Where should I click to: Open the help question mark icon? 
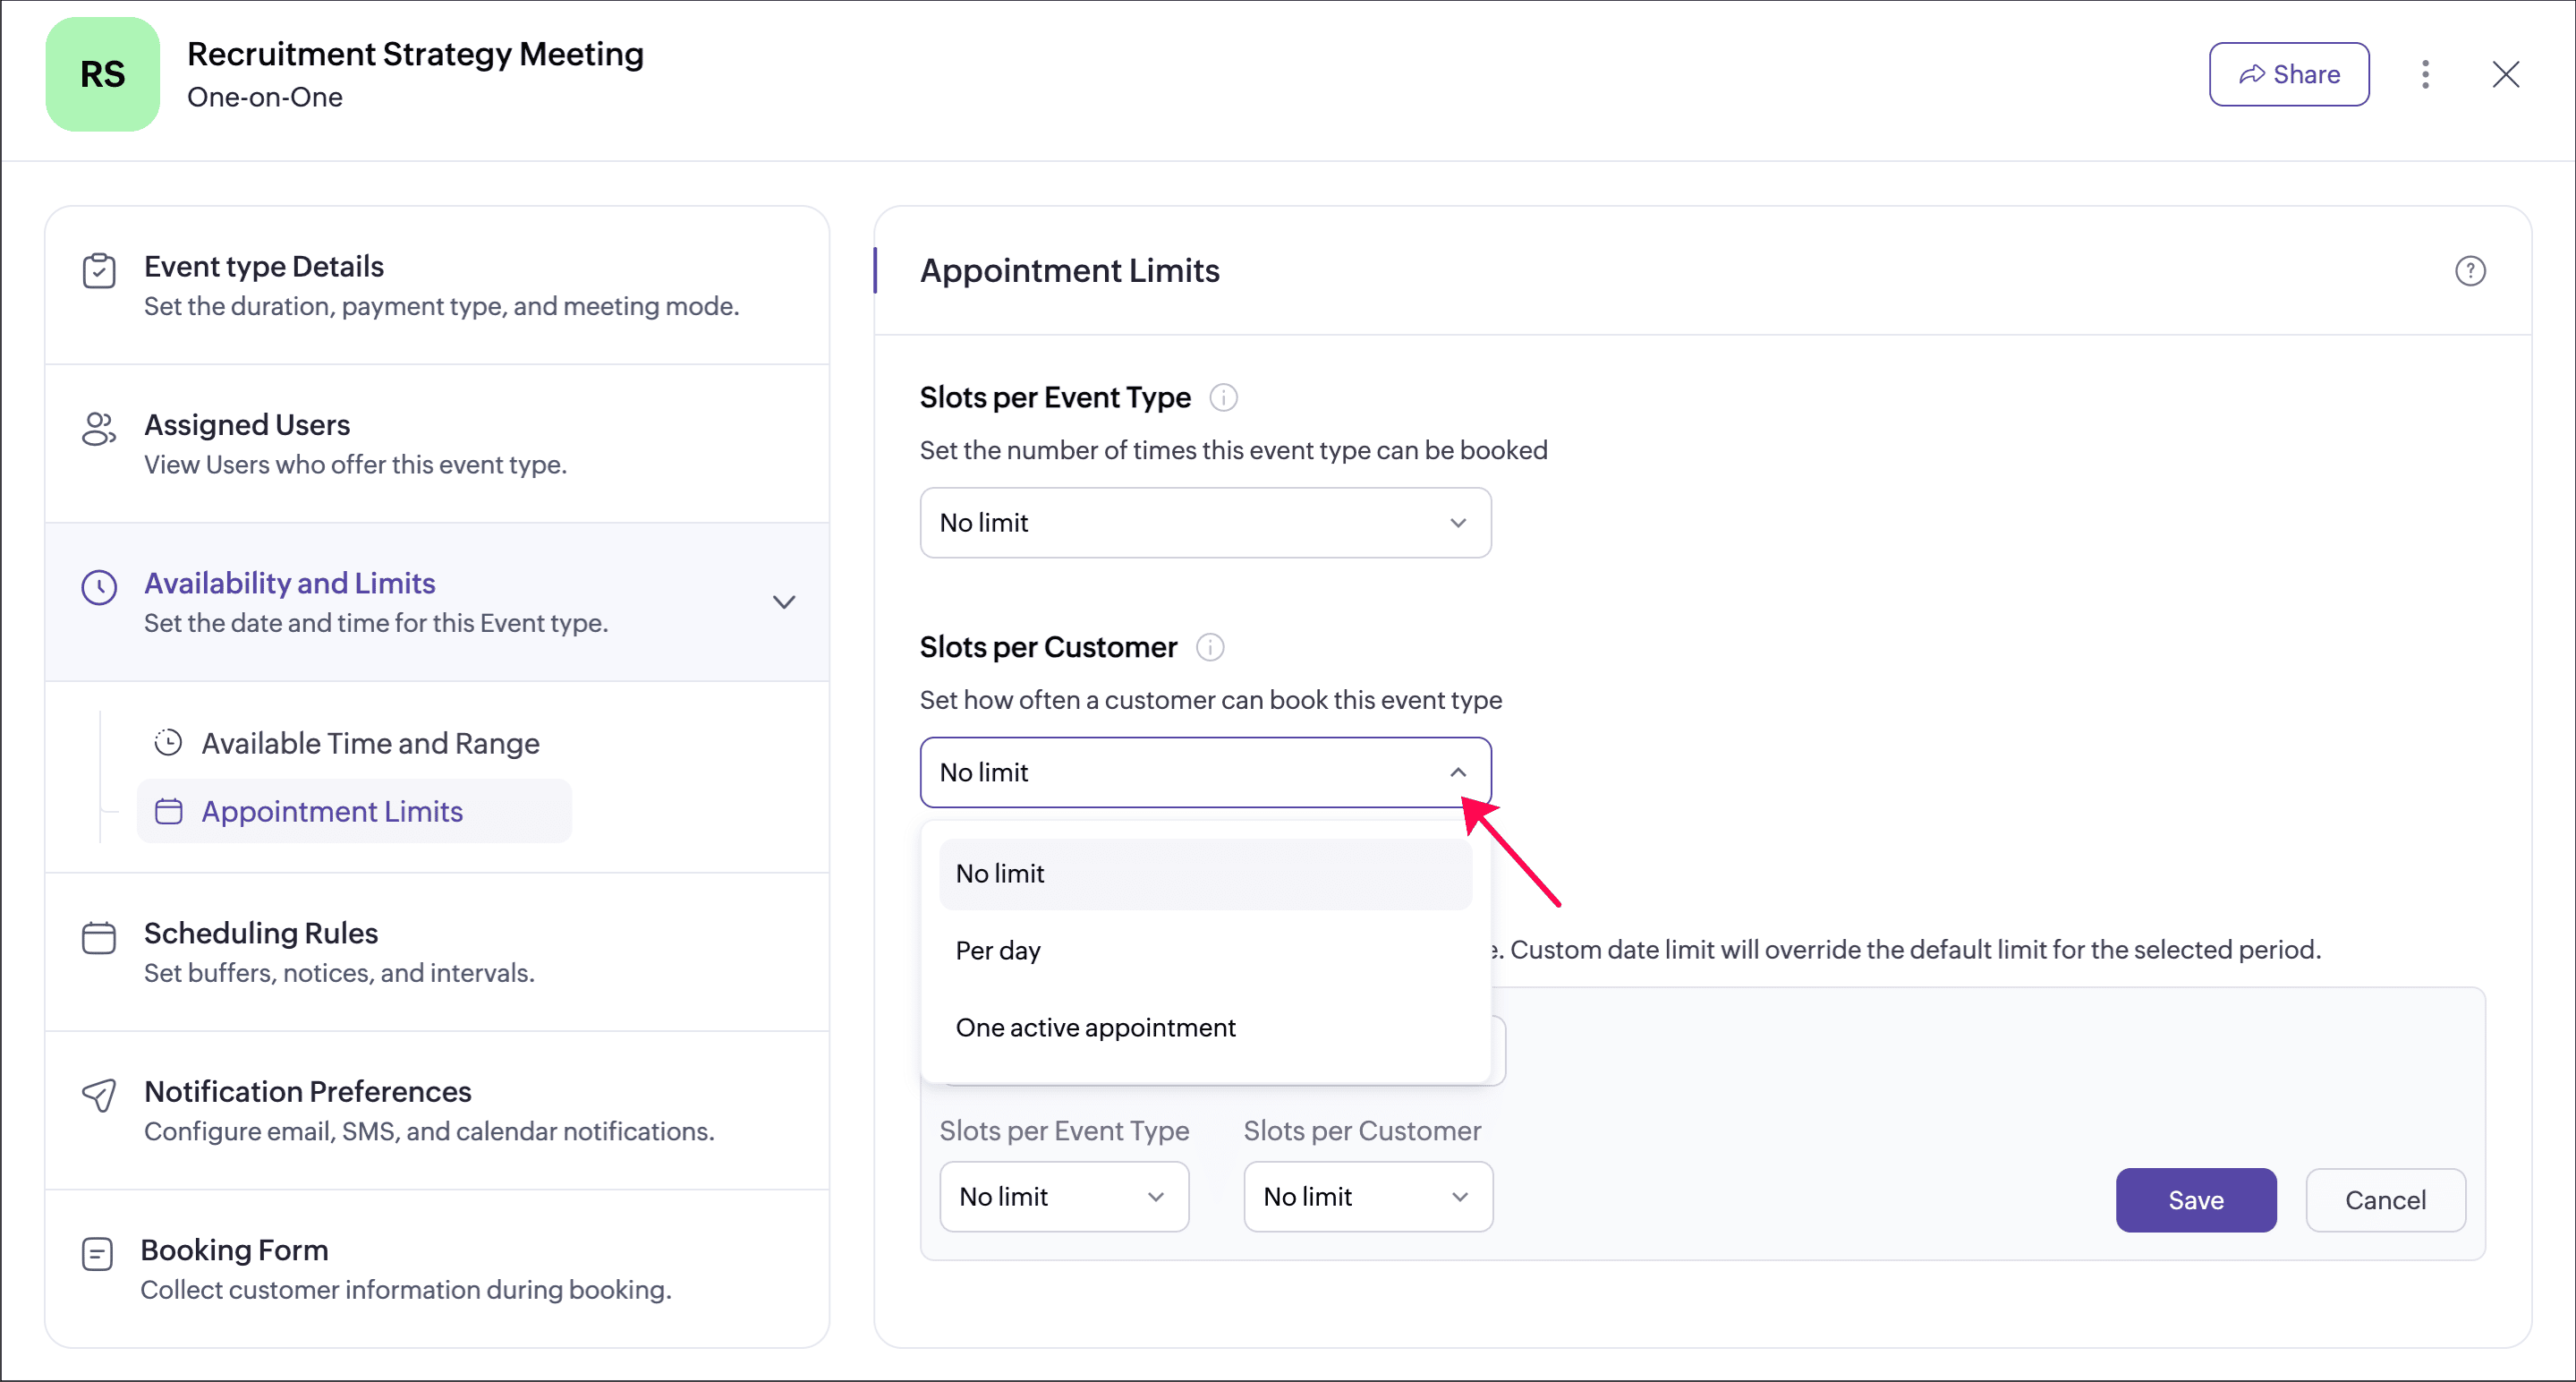pyautogui.click(x=2469, y=271)
